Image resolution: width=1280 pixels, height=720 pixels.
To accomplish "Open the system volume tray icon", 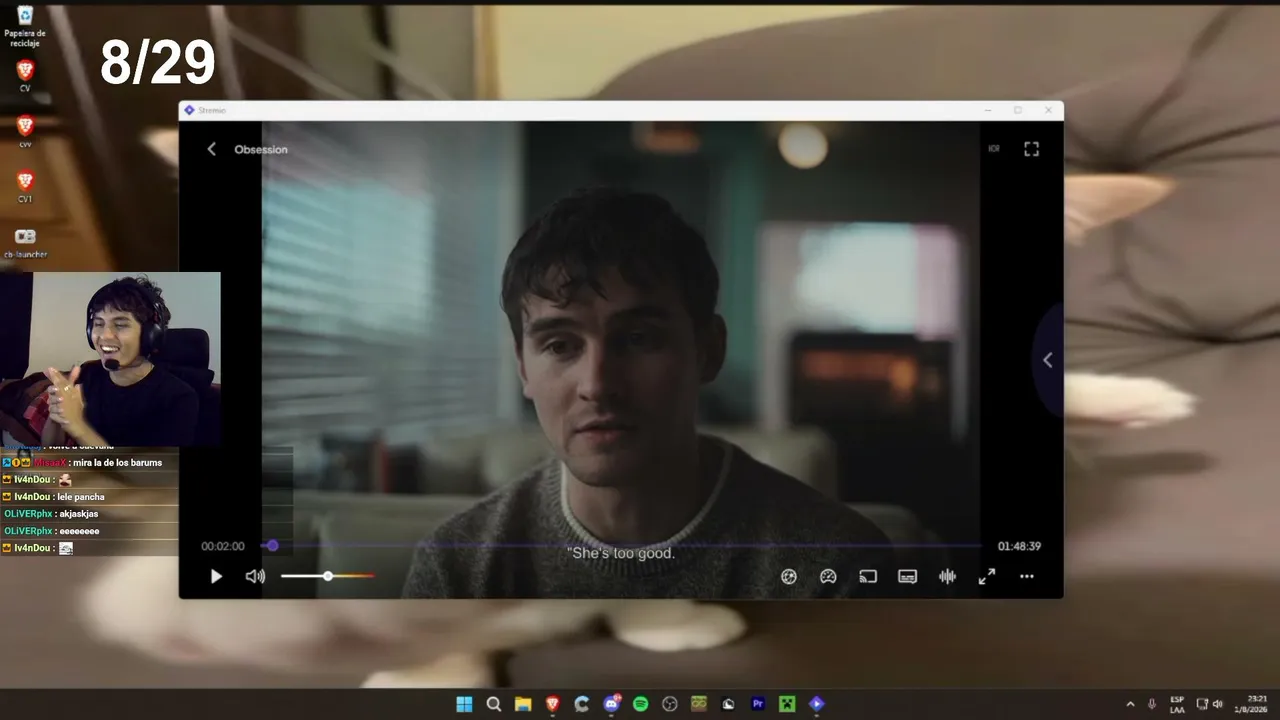I will [1218, 704].
